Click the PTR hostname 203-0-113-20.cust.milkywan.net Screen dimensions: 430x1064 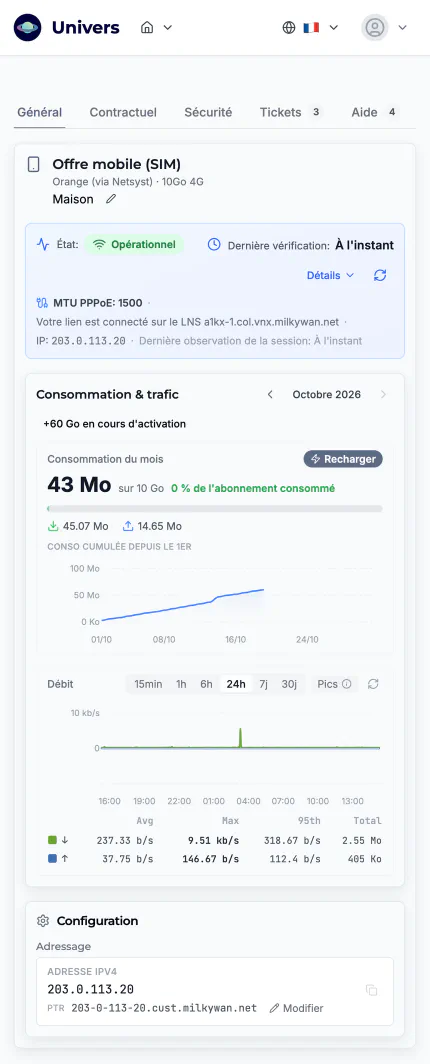(x=164, y=1008)
